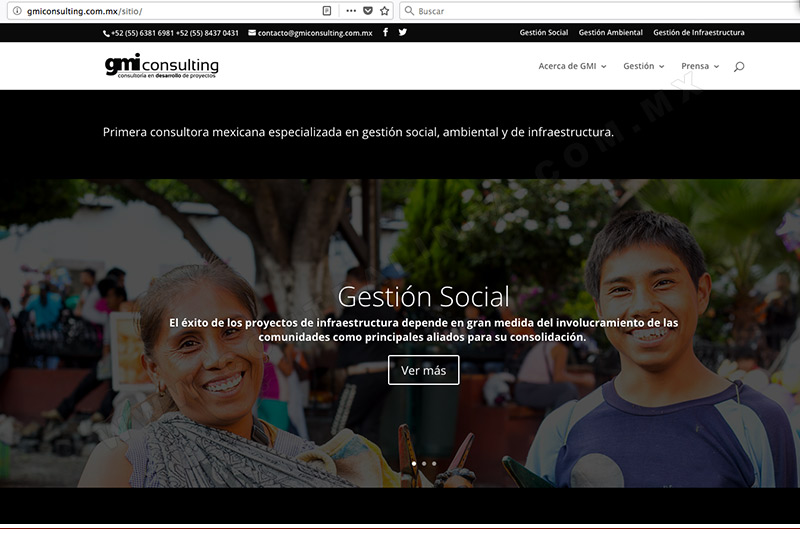
Task: Open the page actions three-dots menu
Action: click(351, 11)
